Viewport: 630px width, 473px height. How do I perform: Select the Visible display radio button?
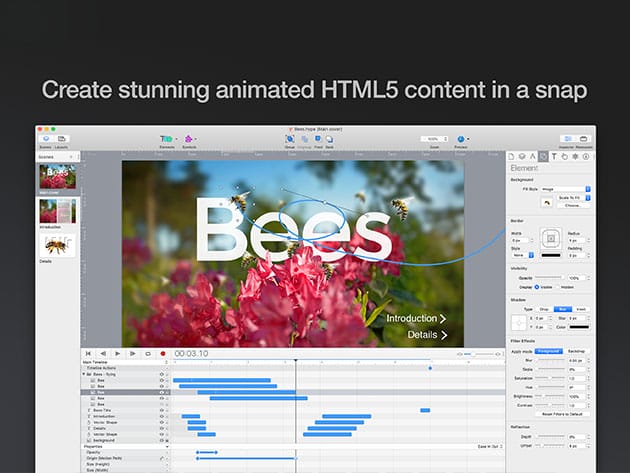(538, 286)
